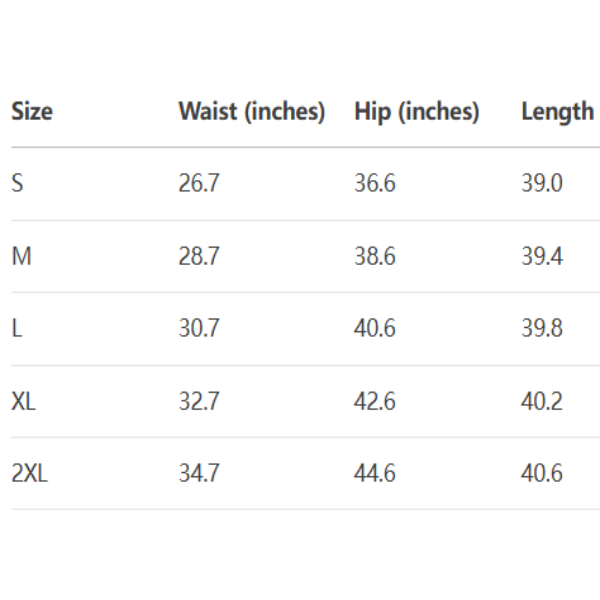Image resolution: width=600 pixels, height=600 pixels.
Task: Select the 40.6 hip value
Action: pos(375,329)
